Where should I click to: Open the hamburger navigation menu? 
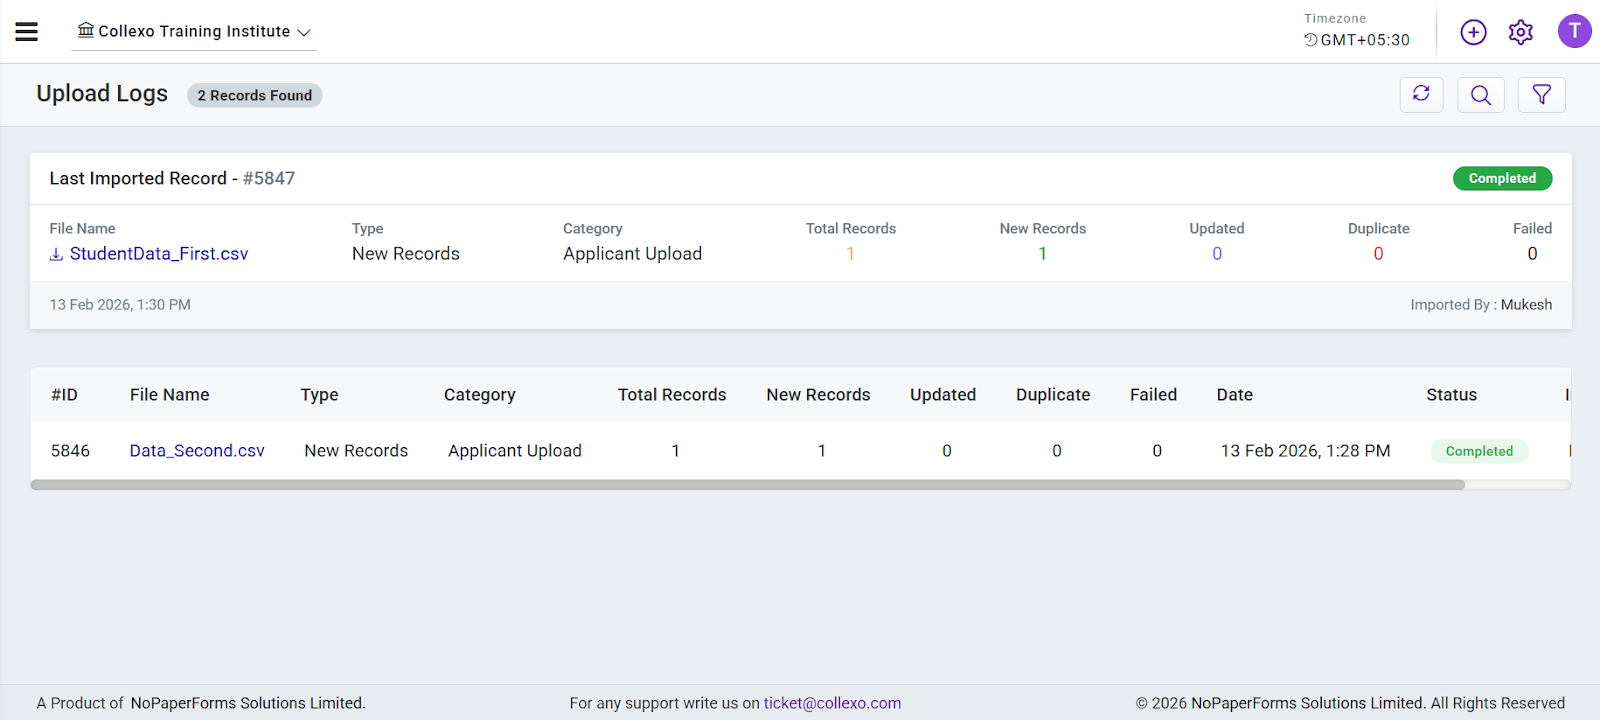[x=27, y=32]
